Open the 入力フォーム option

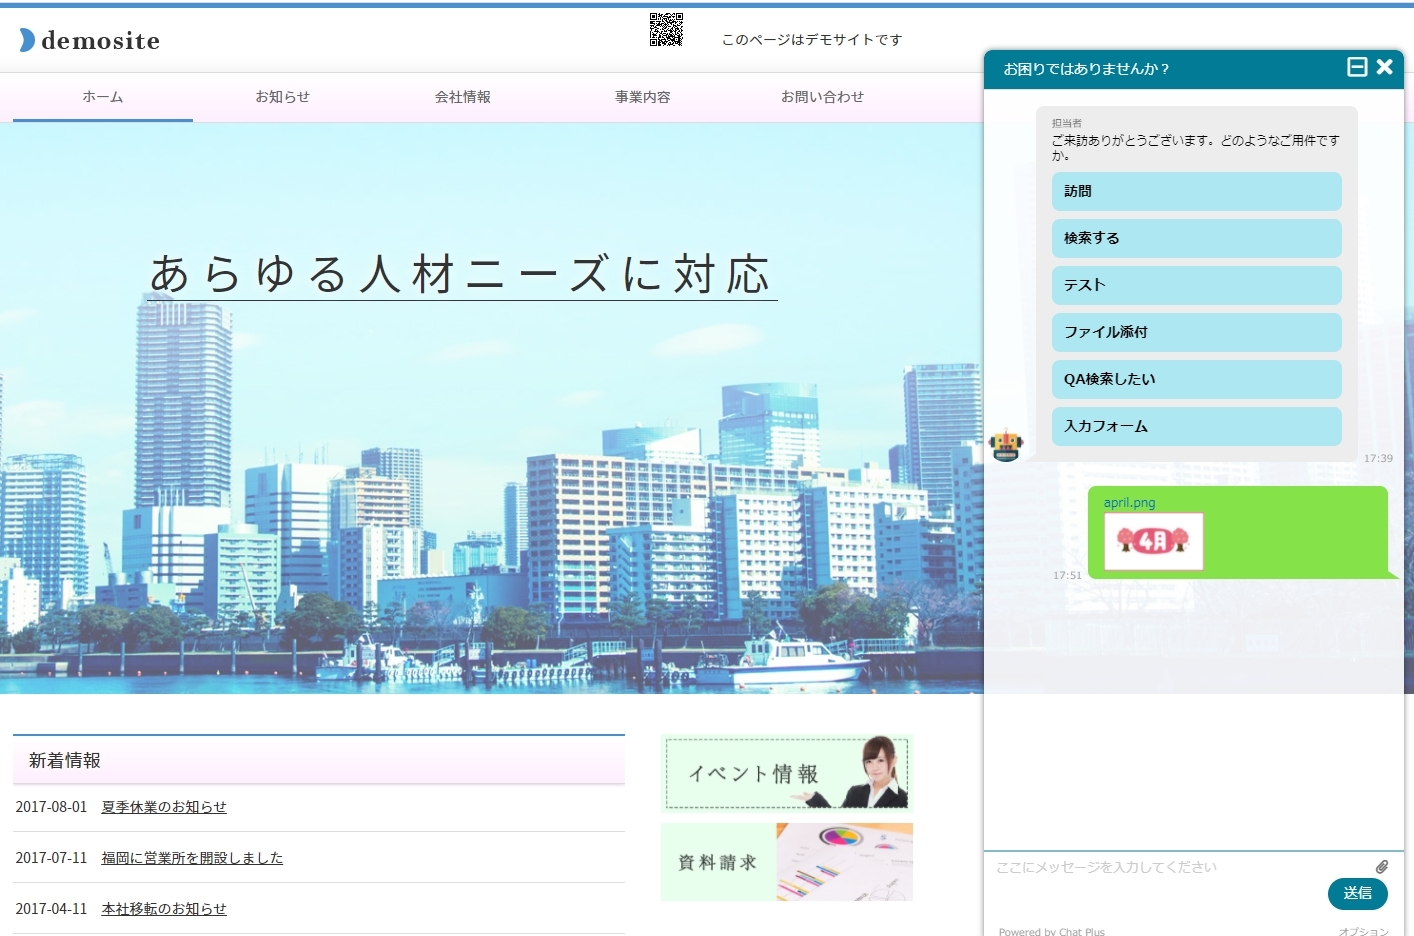coord(1196,426)
